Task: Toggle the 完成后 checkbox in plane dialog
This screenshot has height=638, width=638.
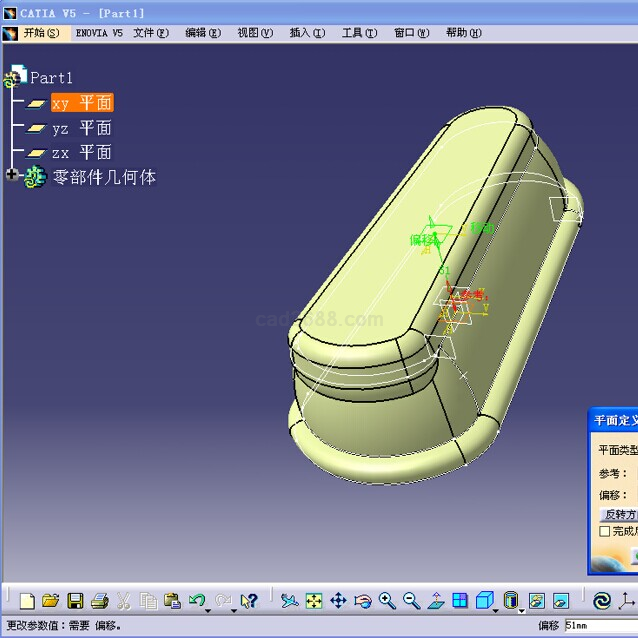Action: 604,531
